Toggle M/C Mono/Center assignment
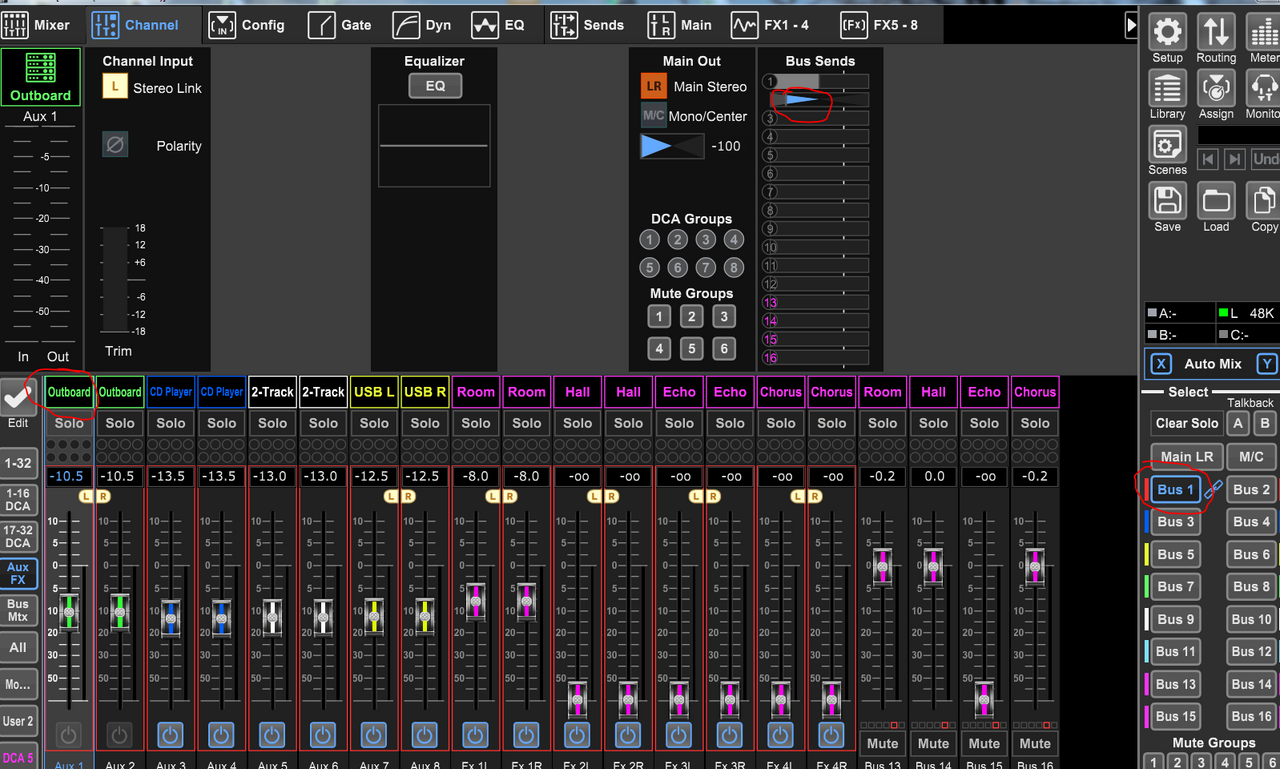Image resolution: width=1280 pixels, height=769 pixels. click(654, 116)
